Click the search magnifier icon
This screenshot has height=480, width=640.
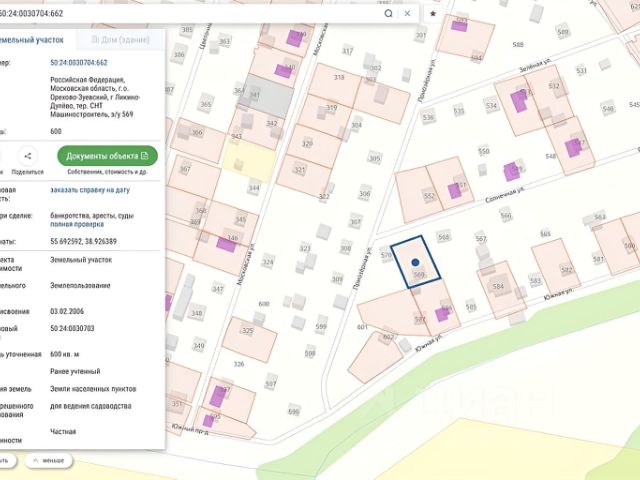[x=388, y=13]
